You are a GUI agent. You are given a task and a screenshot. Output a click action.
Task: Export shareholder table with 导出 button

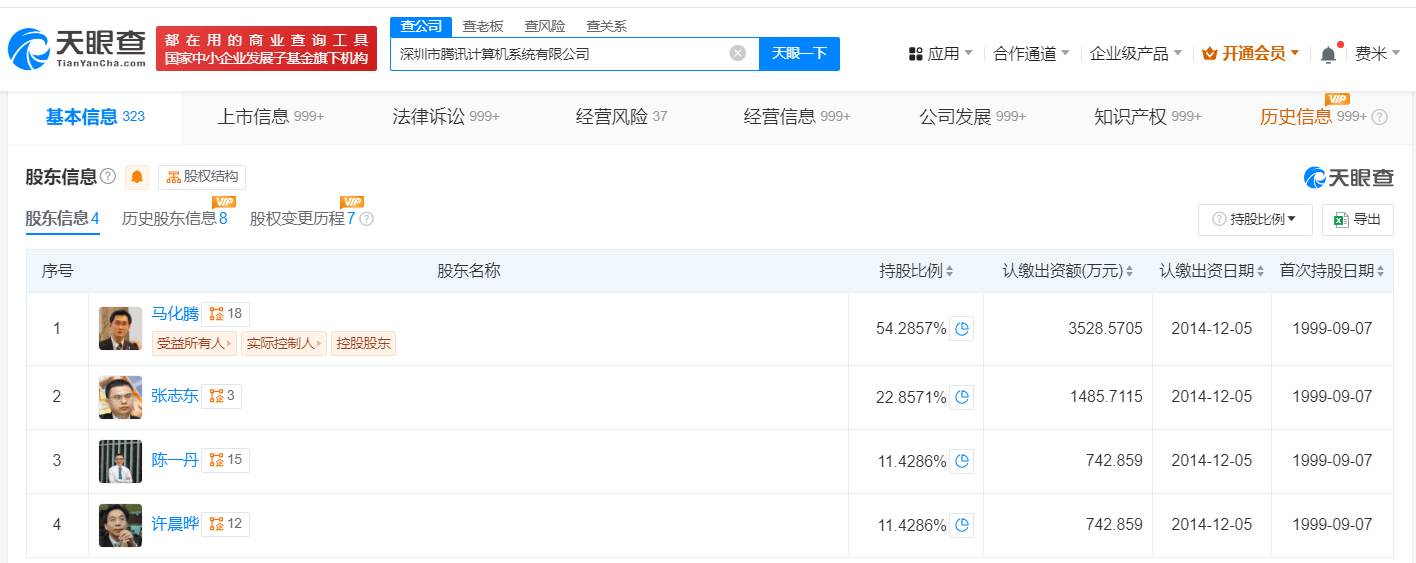(x=1357, y=220)
